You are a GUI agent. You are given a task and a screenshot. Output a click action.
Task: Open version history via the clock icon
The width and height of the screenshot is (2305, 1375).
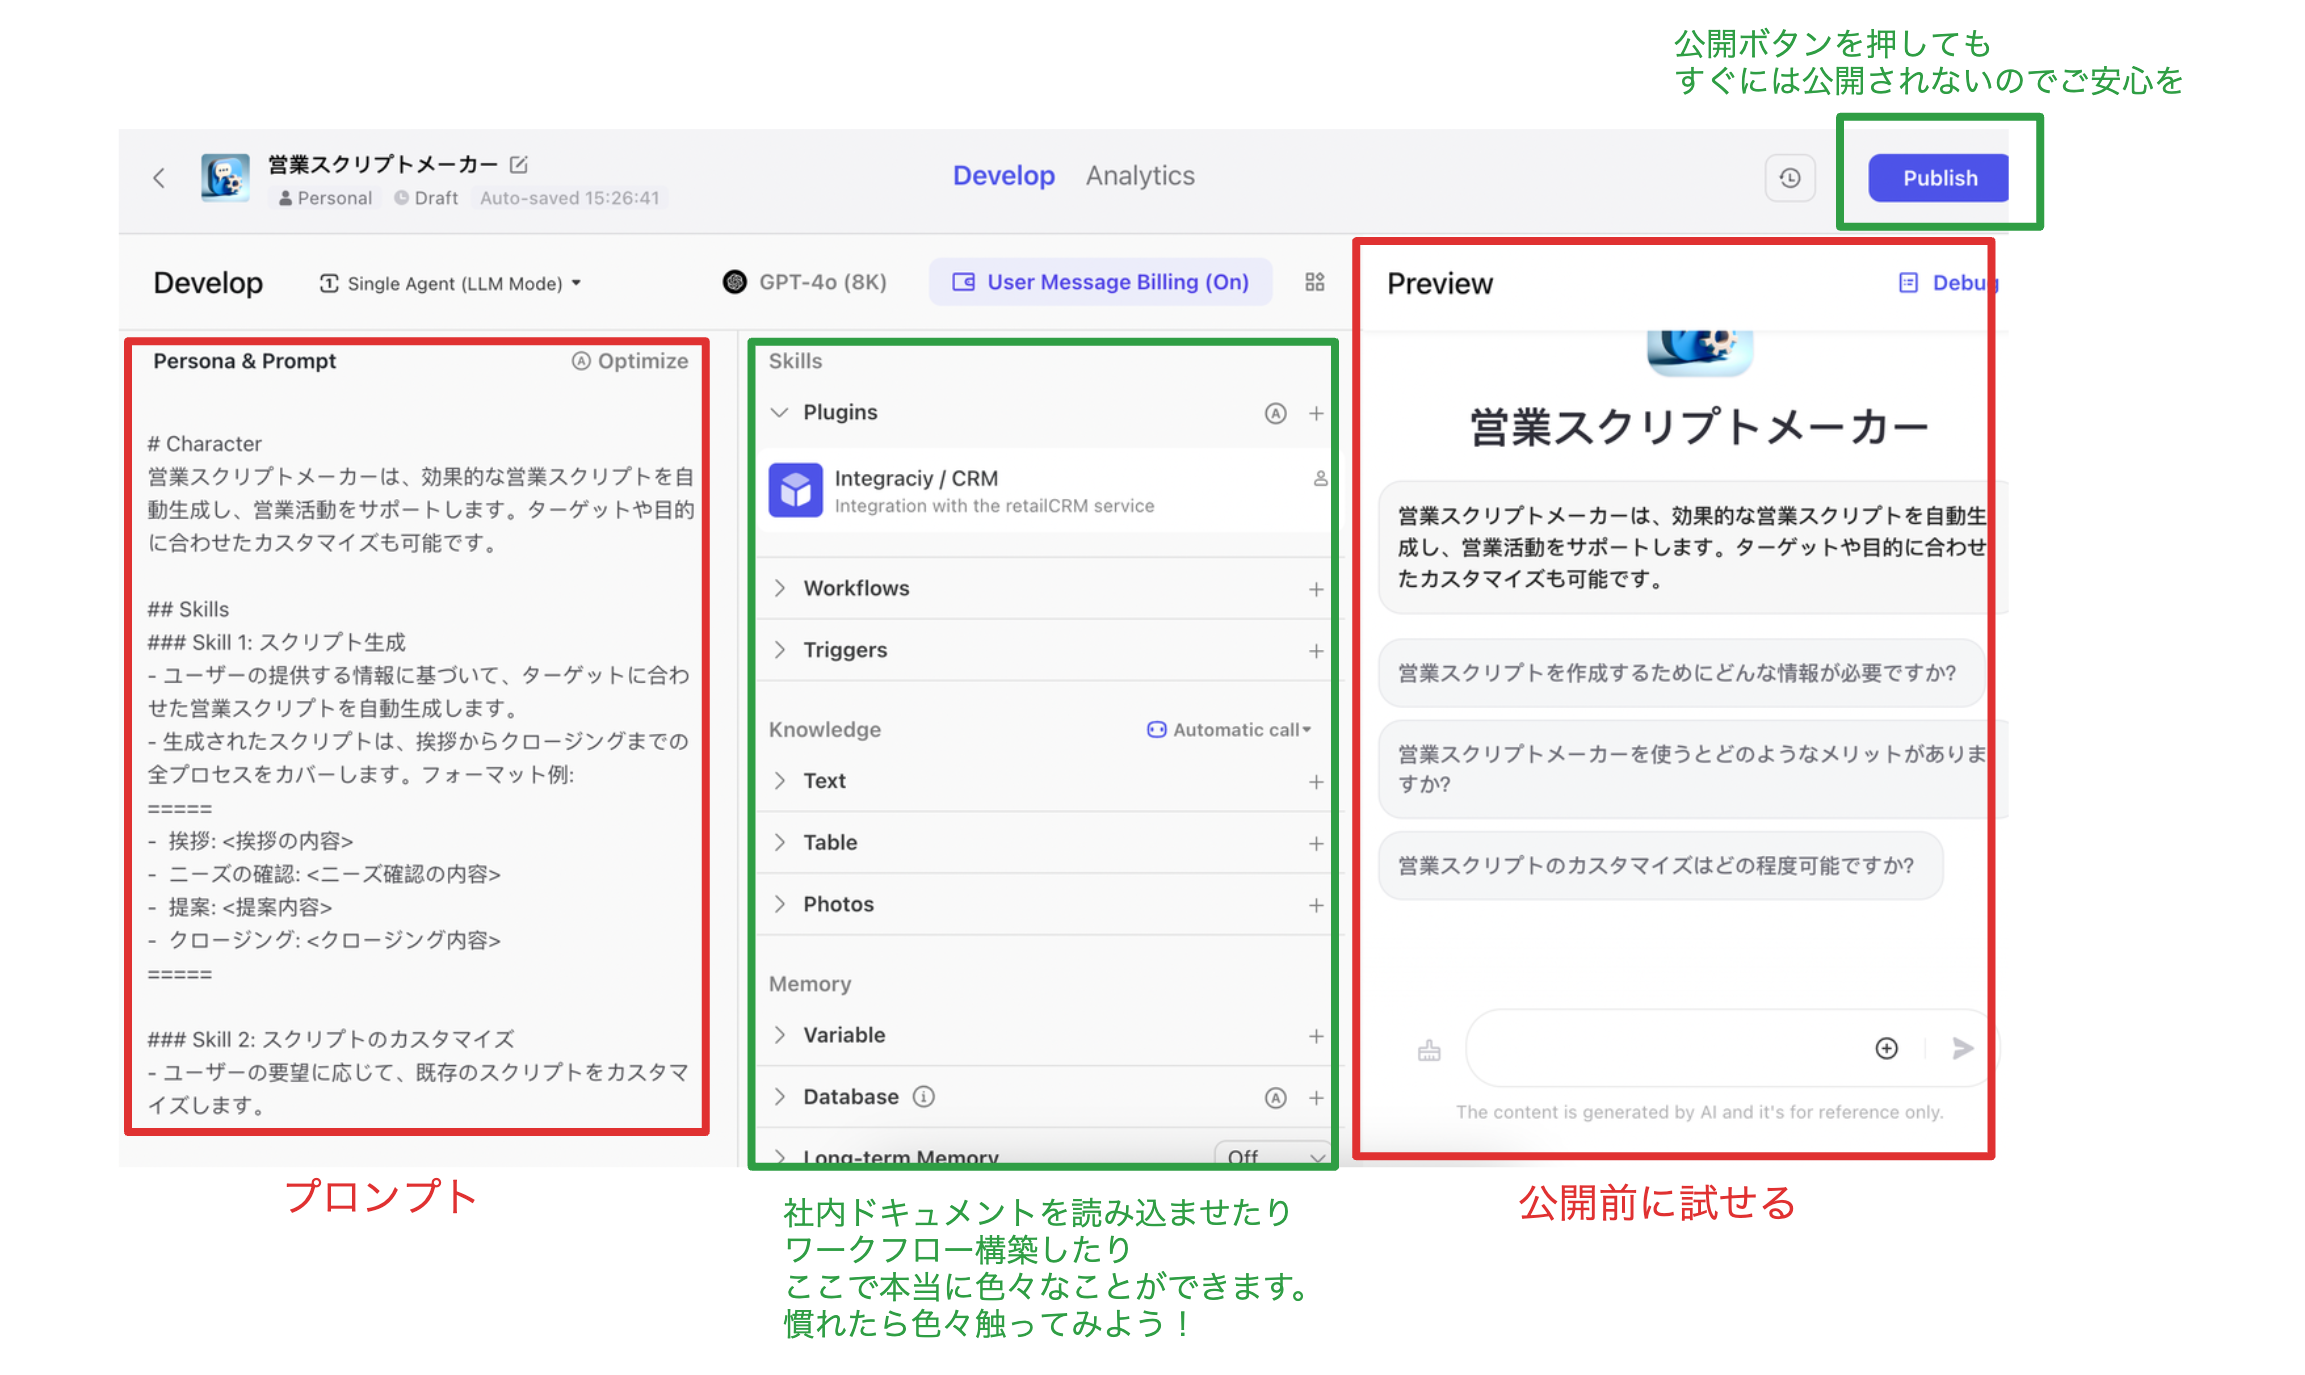(x=1790, y=177)
